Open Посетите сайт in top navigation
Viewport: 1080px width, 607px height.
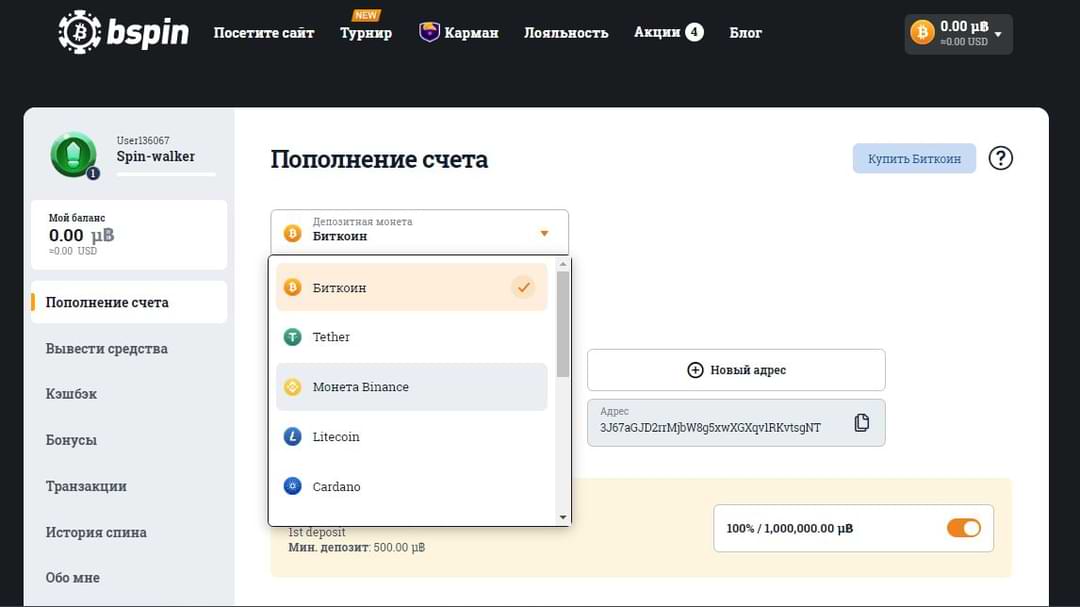tap(264, 32)
